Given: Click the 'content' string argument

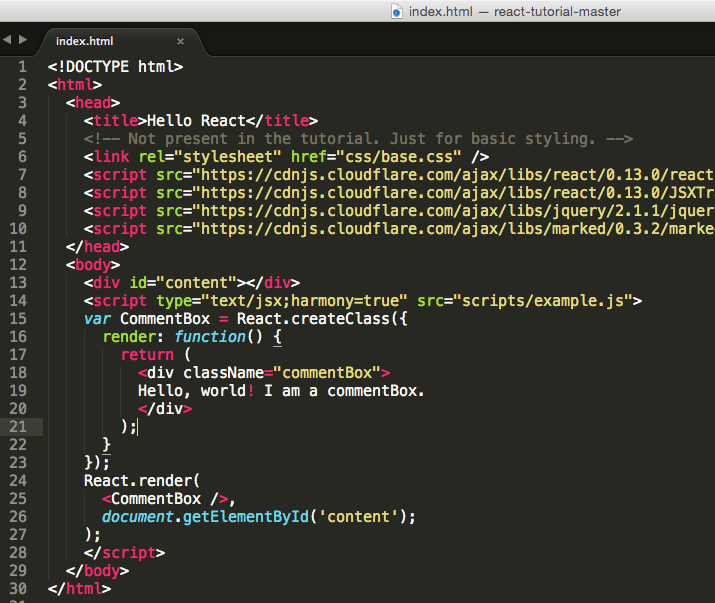Looking at the screenshot, I should tap(358, 517).
